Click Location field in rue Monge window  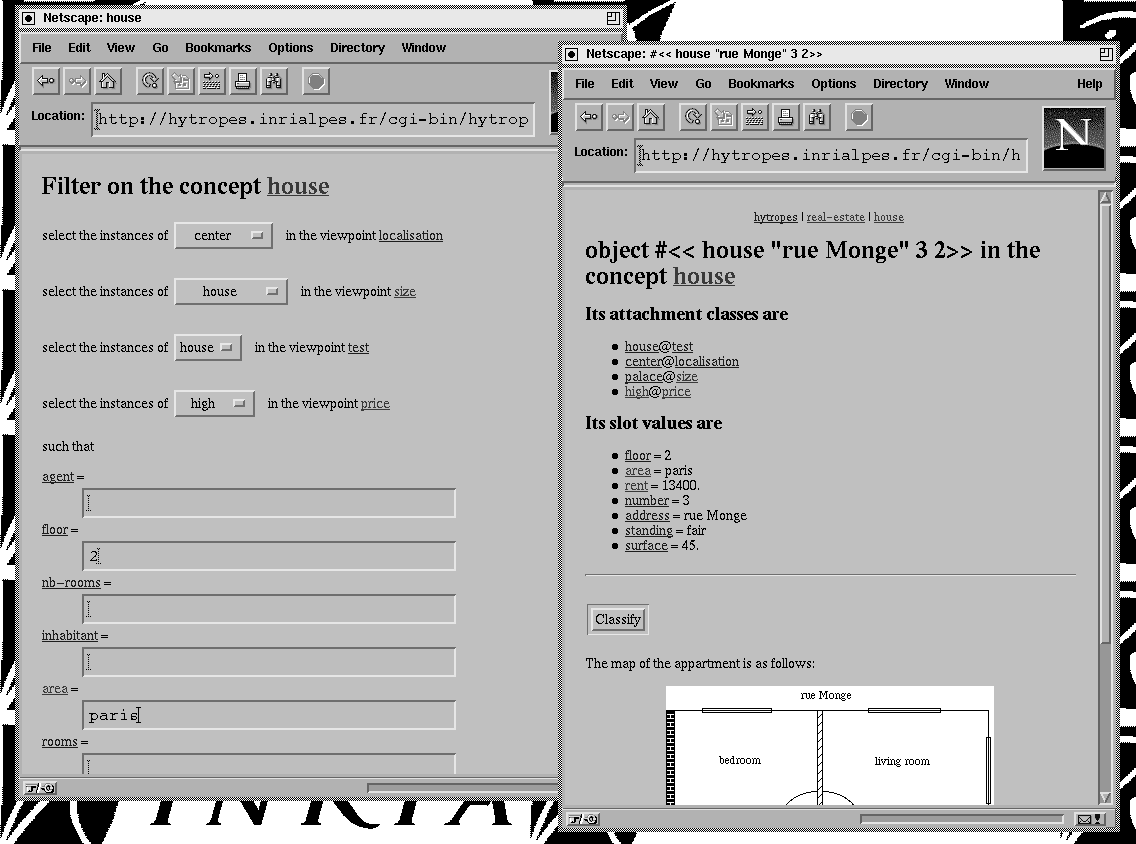[x=831, y=155]
